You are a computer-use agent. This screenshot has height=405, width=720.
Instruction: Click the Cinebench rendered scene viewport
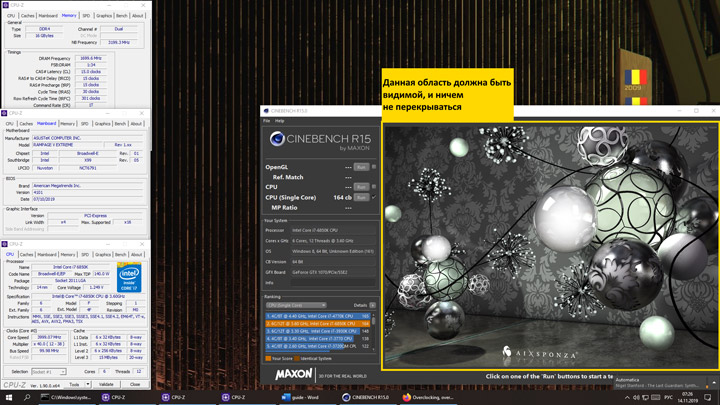[551, 246]
